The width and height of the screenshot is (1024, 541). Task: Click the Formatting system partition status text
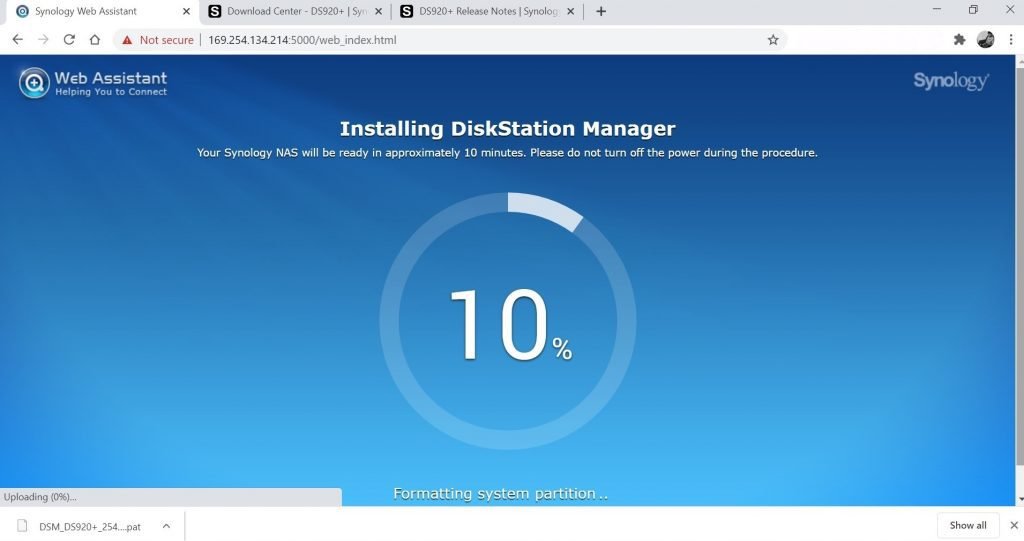click(500, 494)
